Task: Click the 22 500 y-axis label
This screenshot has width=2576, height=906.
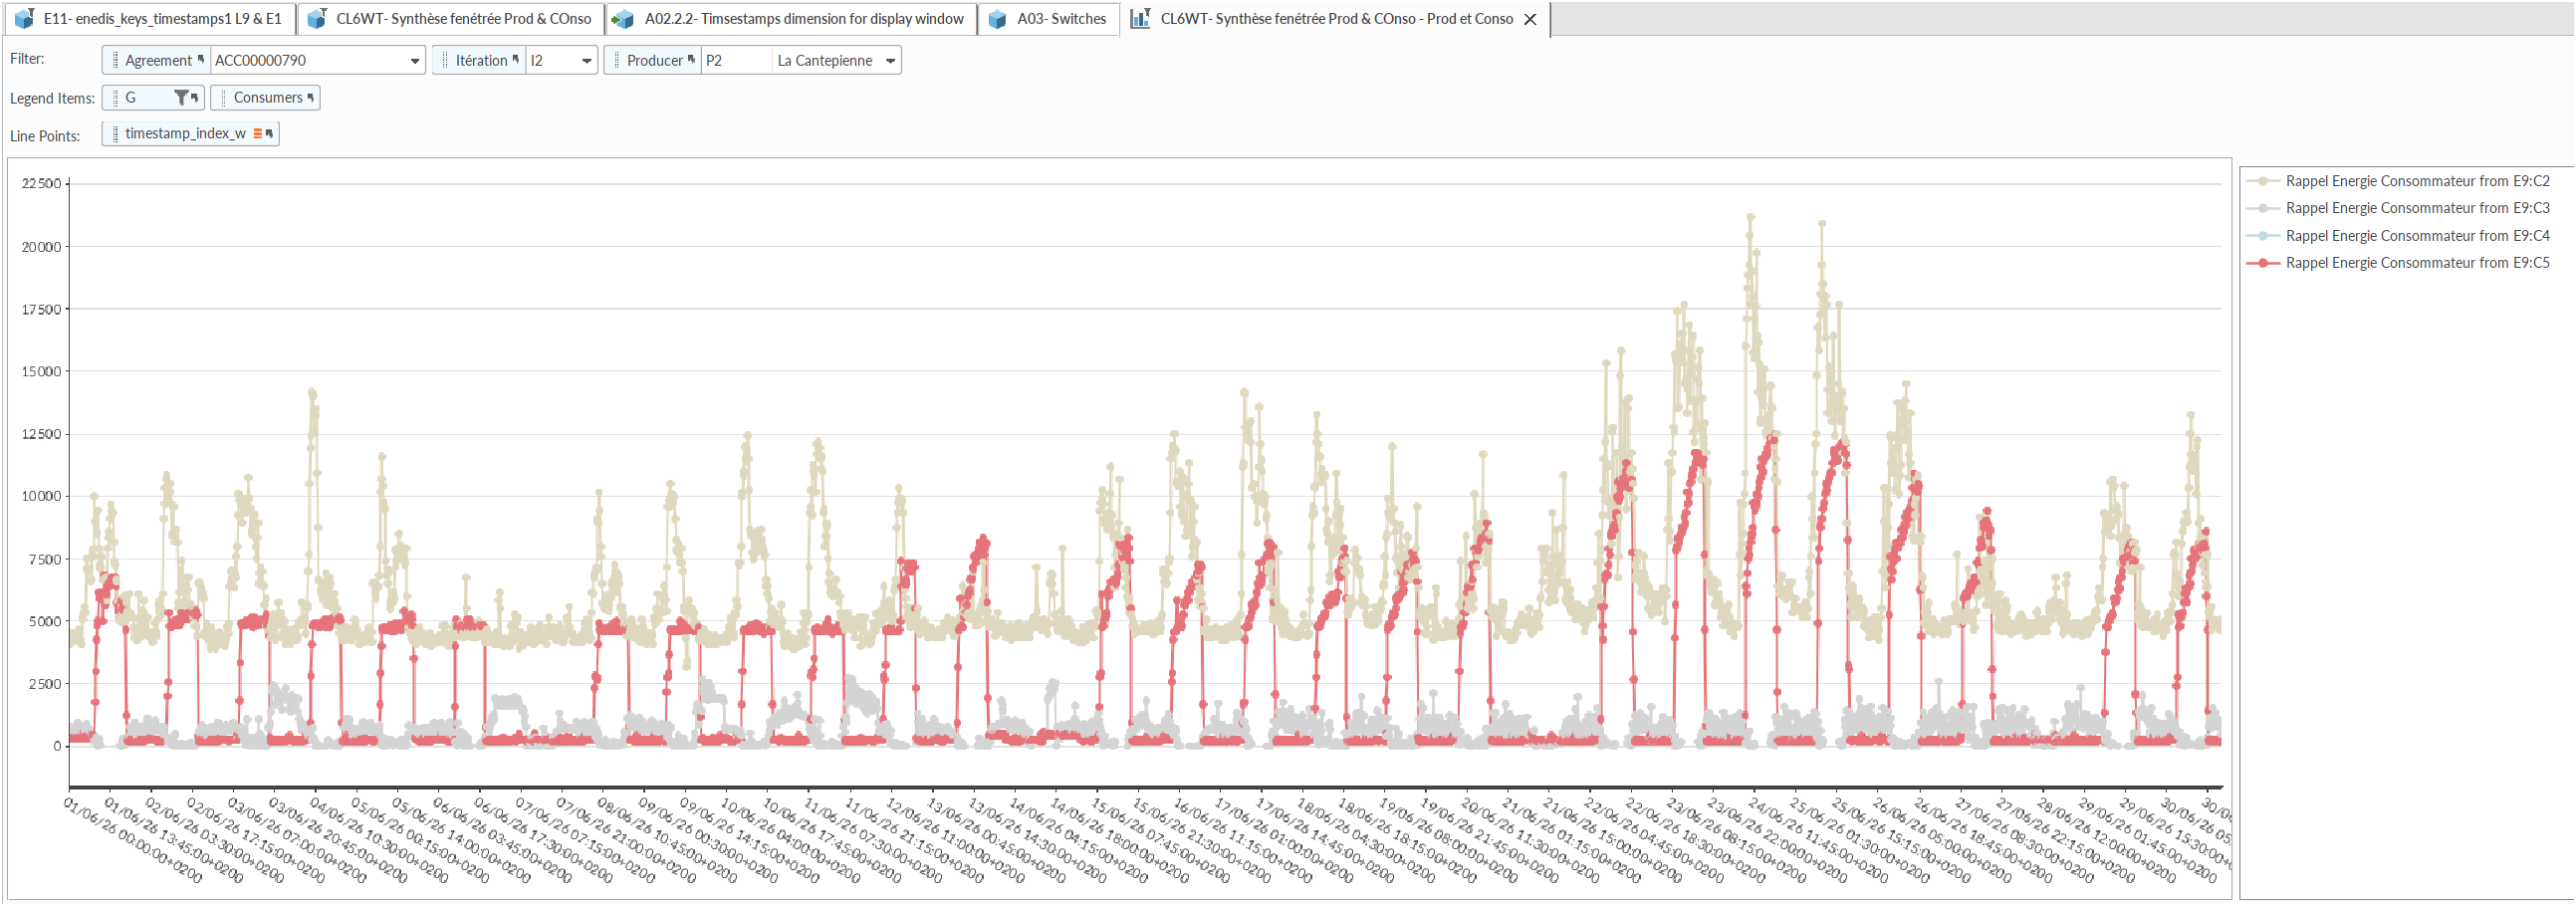Action: 41,184
